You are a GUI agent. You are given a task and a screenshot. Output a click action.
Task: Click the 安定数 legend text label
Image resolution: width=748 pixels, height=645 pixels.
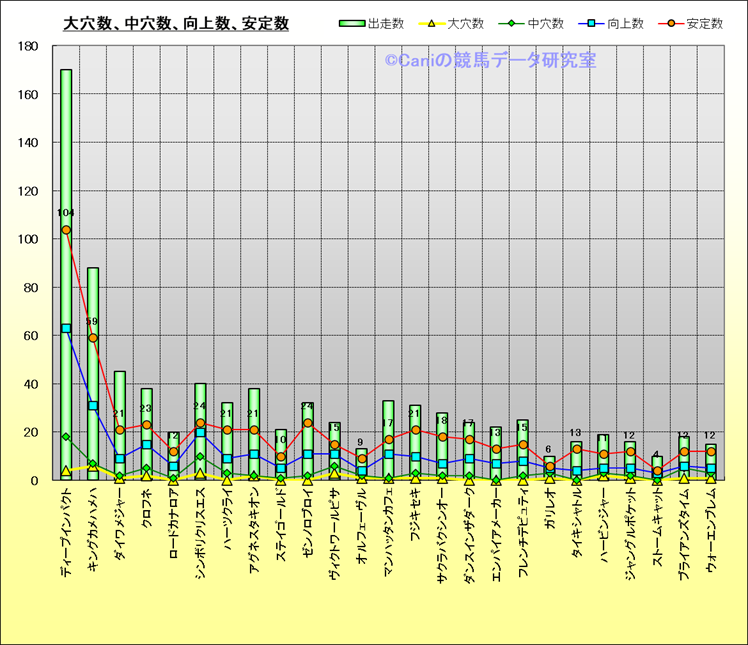point(705,23)
